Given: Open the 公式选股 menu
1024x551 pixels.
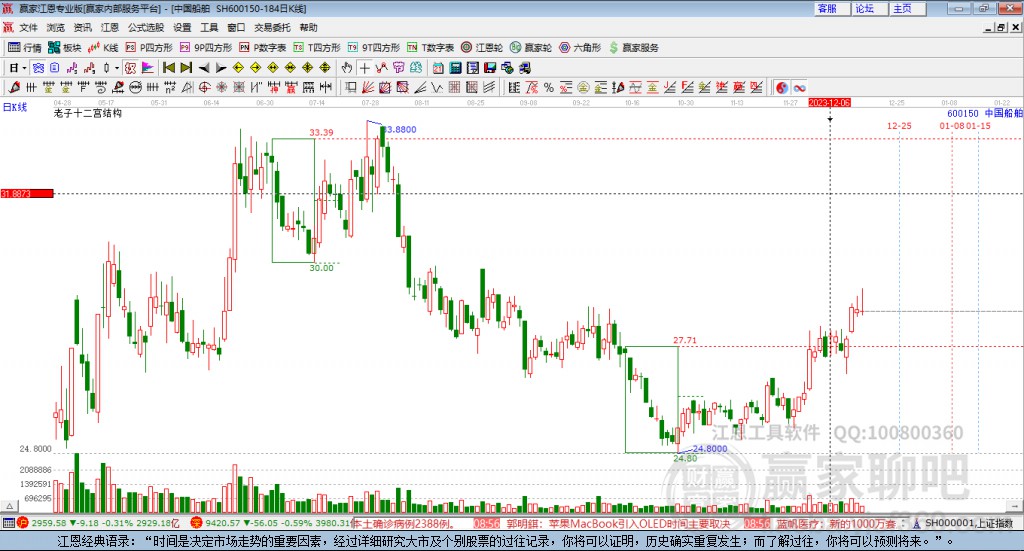Looking at the screenshot, I should click(146, 27).
